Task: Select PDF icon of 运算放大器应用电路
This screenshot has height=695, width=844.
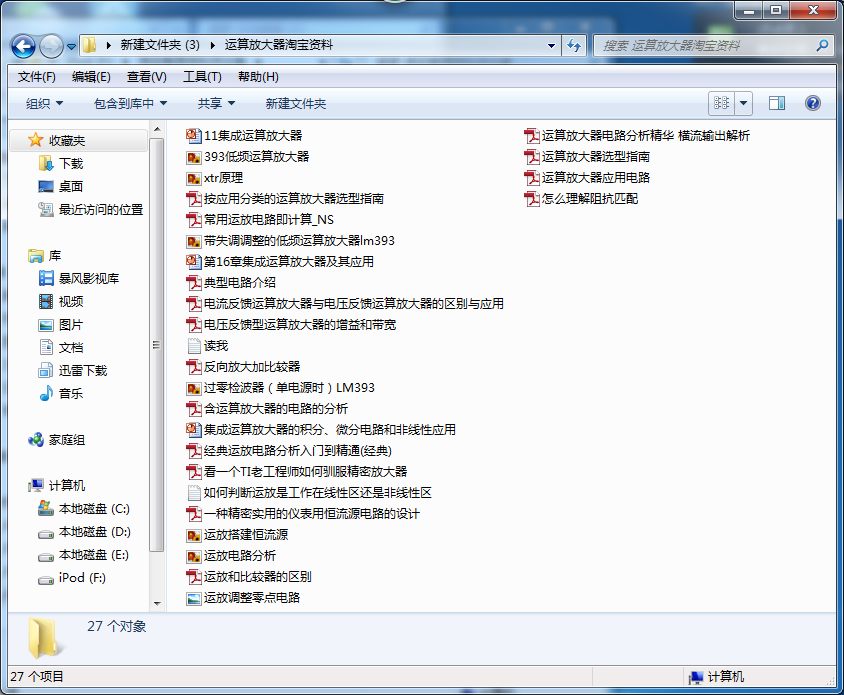Action: [x=531, y=178]
